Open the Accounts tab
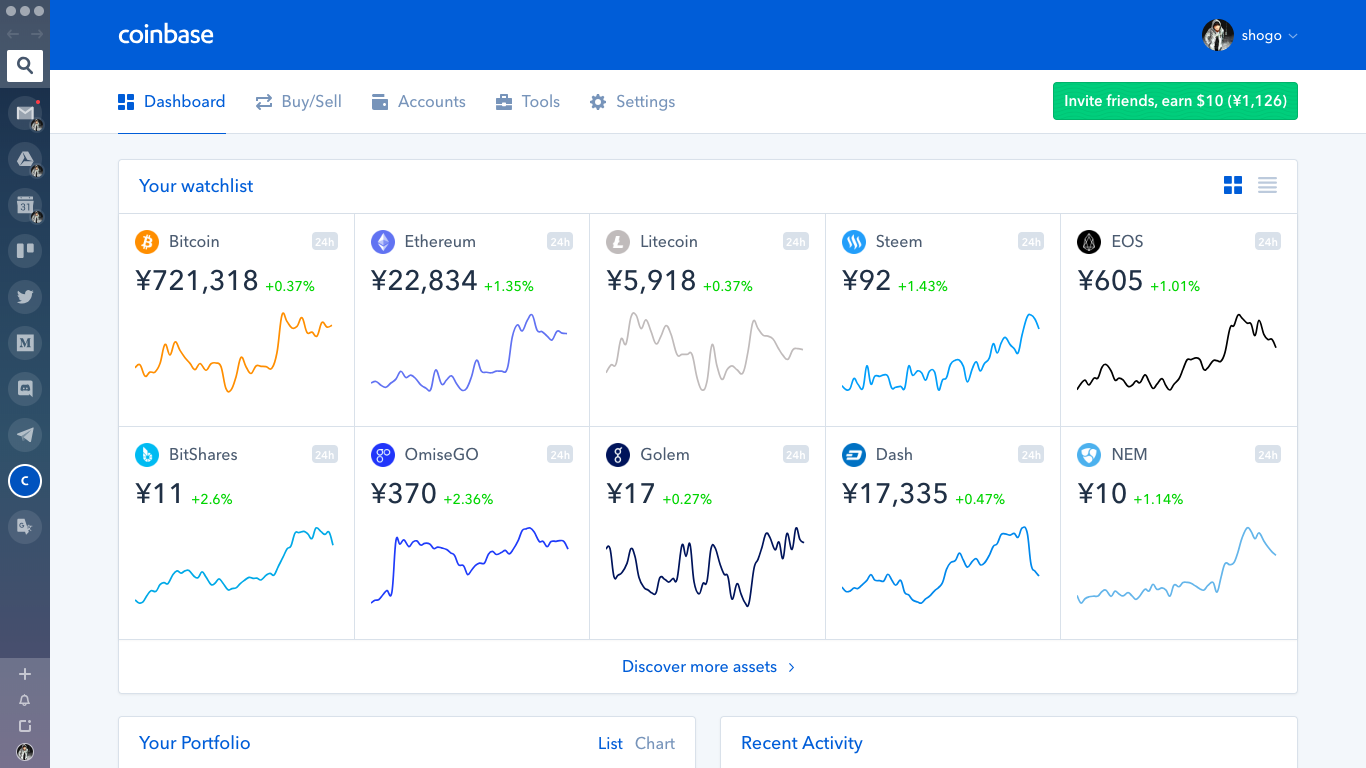The height and width of the screenshot is (768, 1366). (x=418, y=102)
